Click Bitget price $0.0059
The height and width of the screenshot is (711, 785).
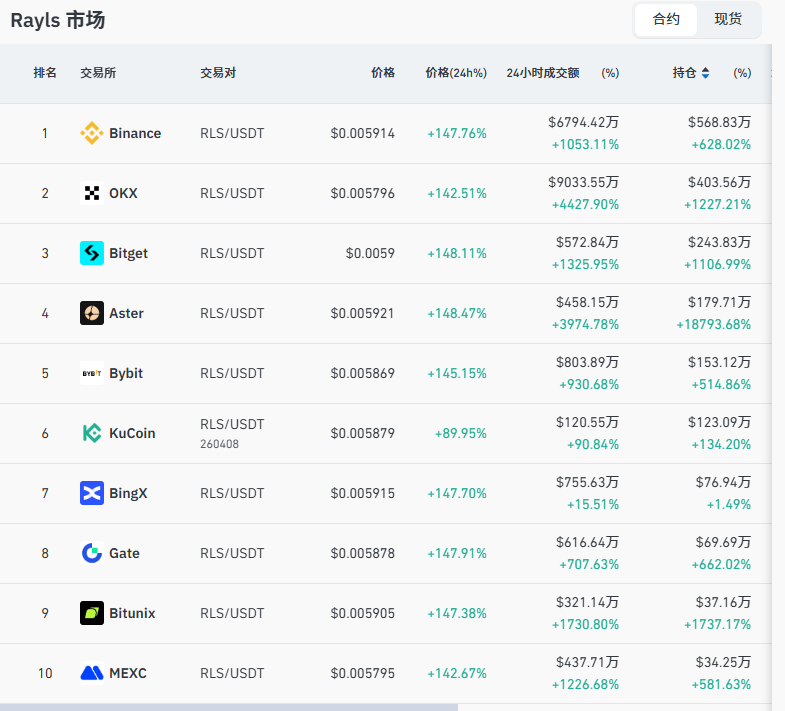[x=370, y=253]
